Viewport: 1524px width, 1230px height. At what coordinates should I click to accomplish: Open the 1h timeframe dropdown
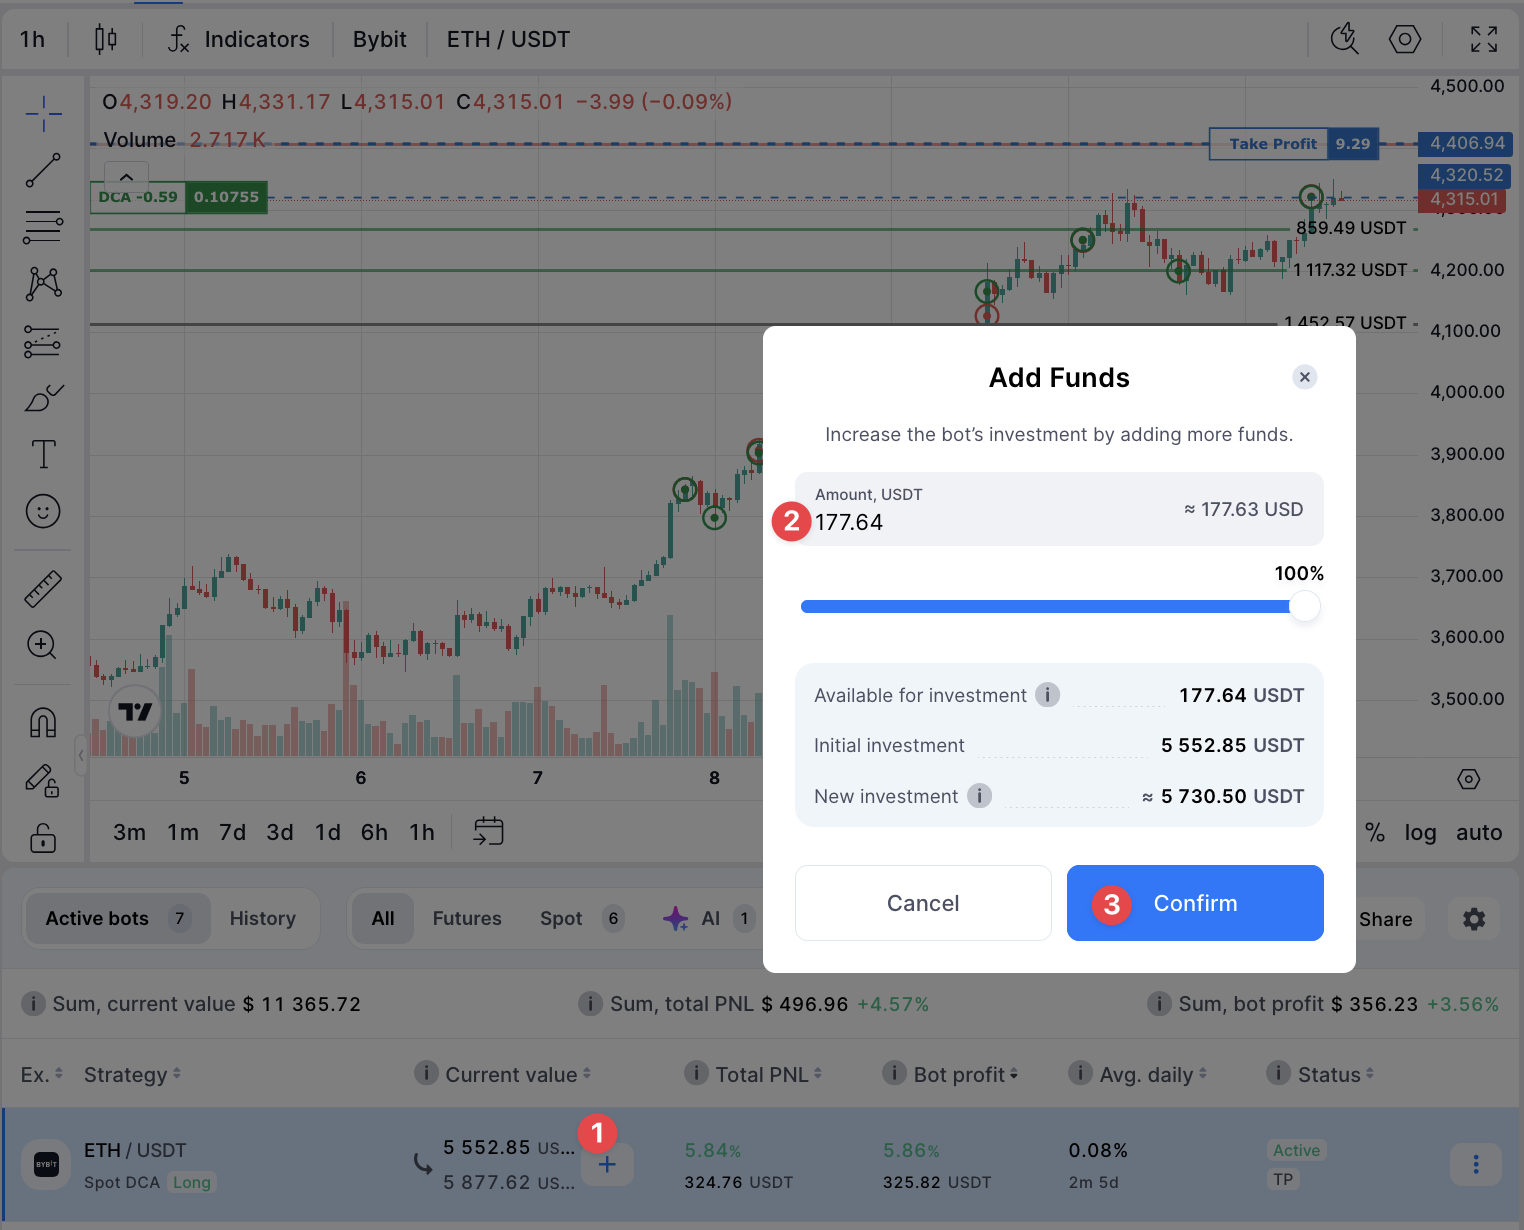[x=33, y=39]
